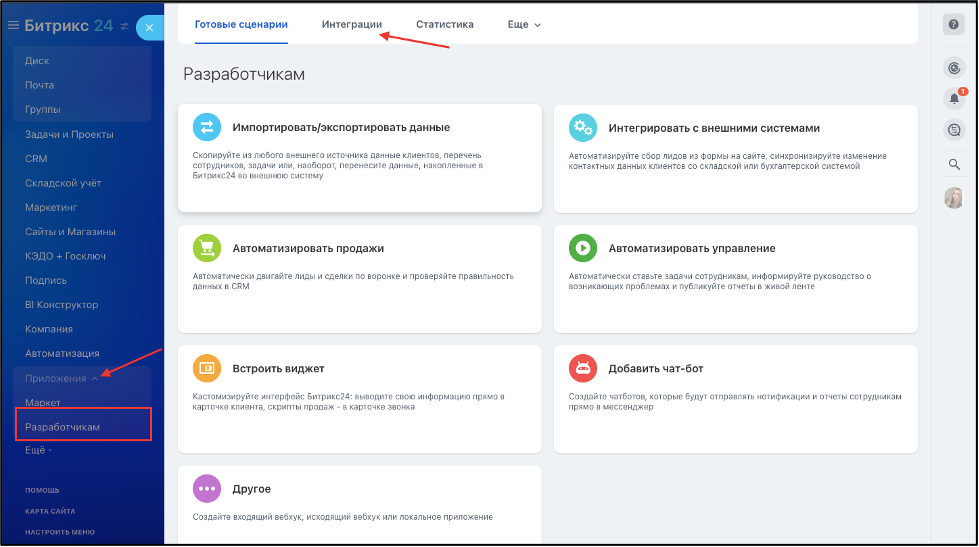Click the CoPilot spiral icon in the right sidebar
This screenshot has height=547, width=979.
(x=954, y=68)
